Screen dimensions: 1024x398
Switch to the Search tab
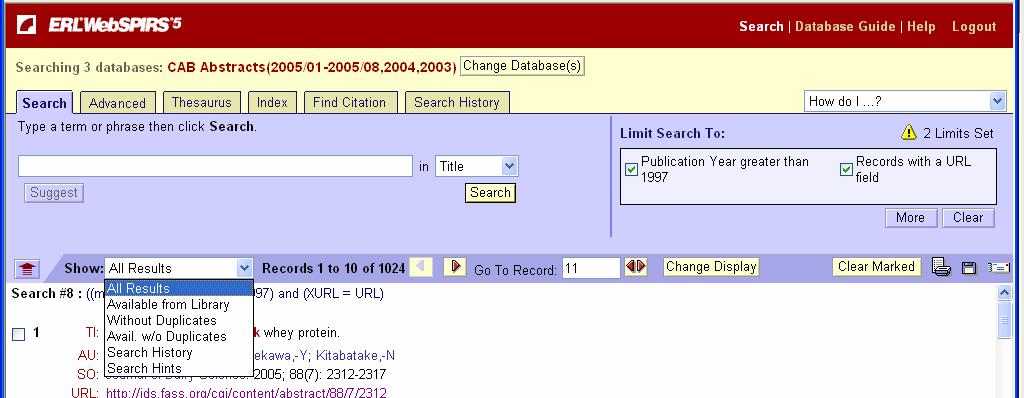pos(44,103)
